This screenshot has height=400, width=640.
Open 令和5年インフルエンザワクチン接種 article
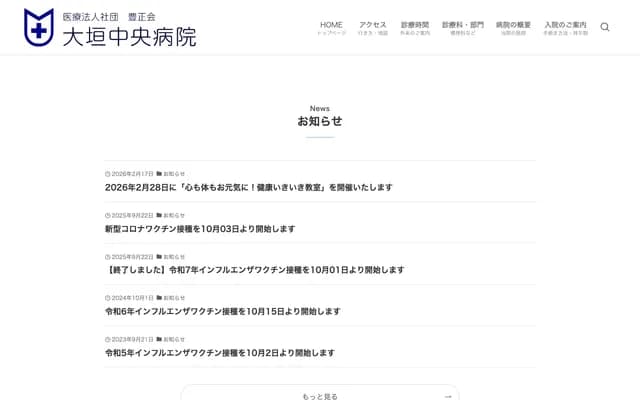click(219, 353)
